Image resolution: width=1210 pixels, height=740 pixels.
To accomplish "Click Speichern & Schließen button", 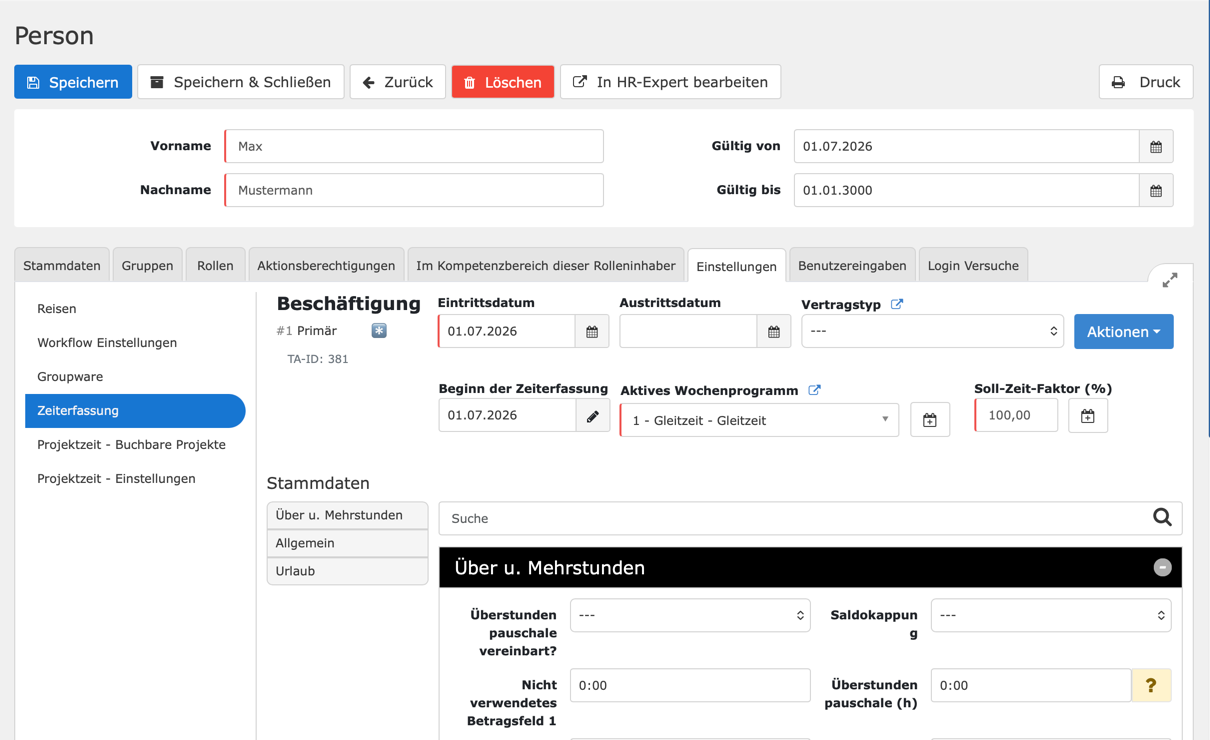I will coord(241,82).
